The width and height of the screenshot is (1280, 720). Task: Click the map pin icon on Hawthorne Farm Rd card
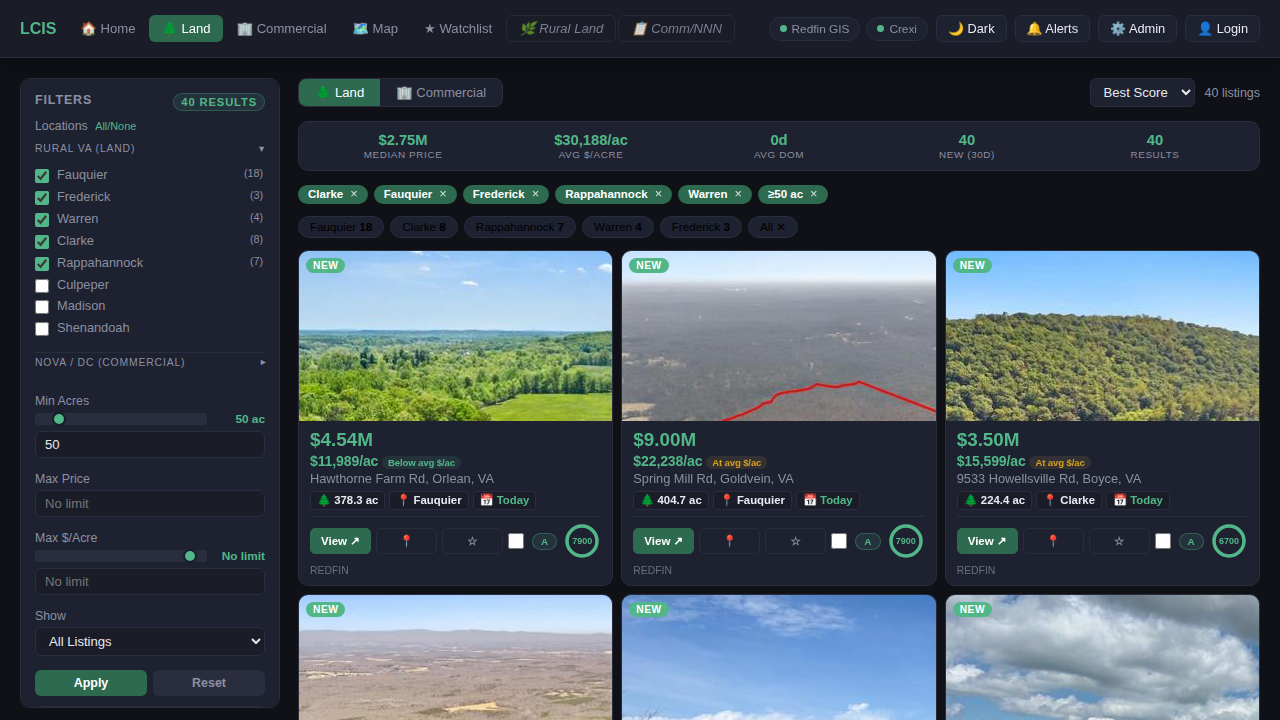tap(406, 541)
